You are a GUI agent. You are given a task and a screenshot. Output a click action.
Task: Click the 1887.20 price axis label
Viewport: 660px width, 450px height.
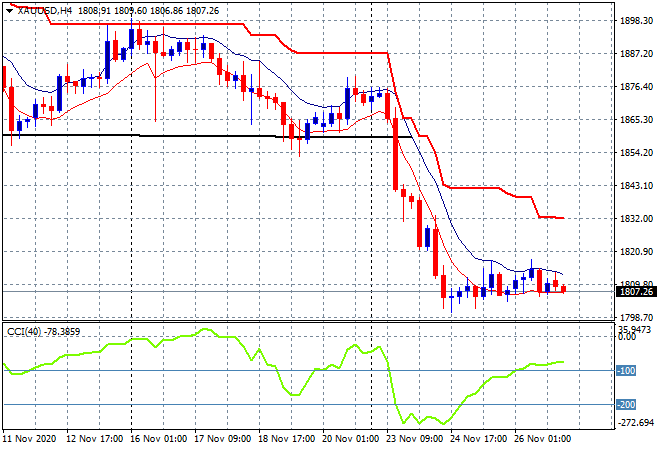coord(636,53)
